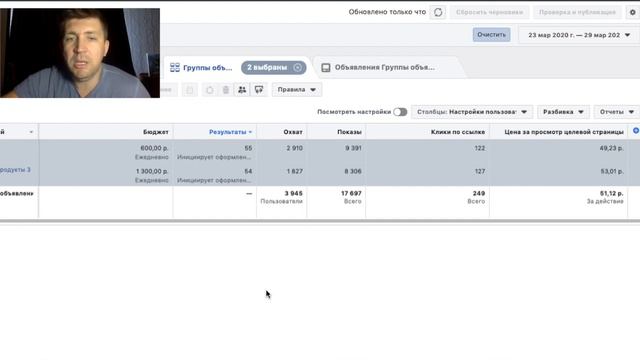Open the продукты 3 ad set link
640x360 pixels.
[16, 169]
